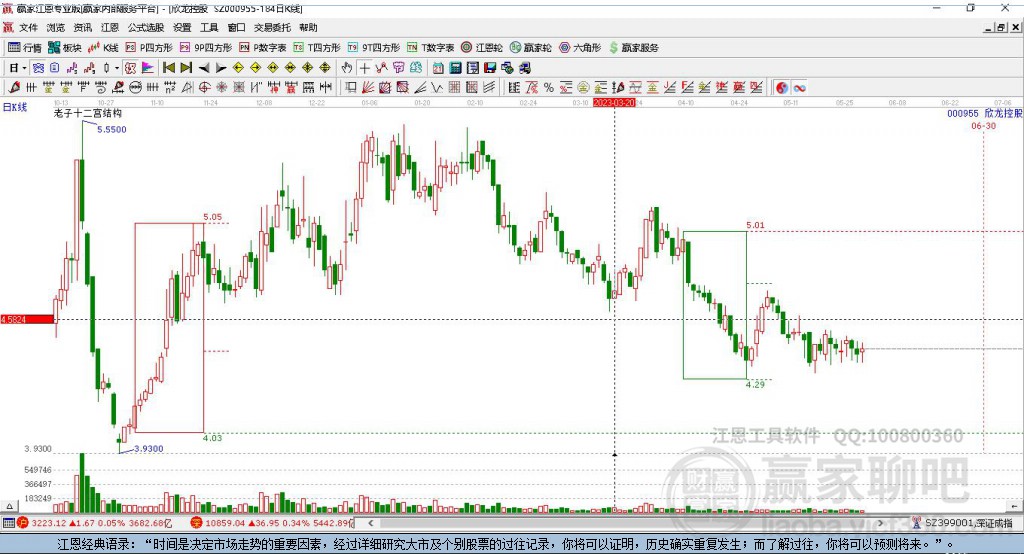The width and height of the screenshot is (1024, 554).
Task: Click the 4.5824 red price tag
Action: tap(27, 319)
